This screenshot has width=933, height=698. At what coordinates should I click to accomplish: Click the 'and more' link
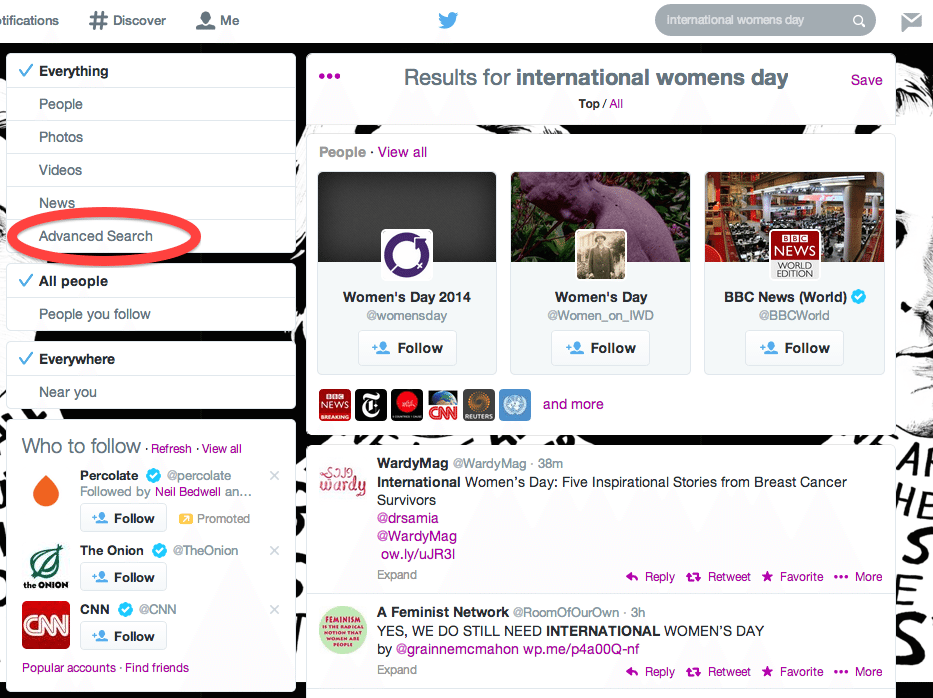573,405
